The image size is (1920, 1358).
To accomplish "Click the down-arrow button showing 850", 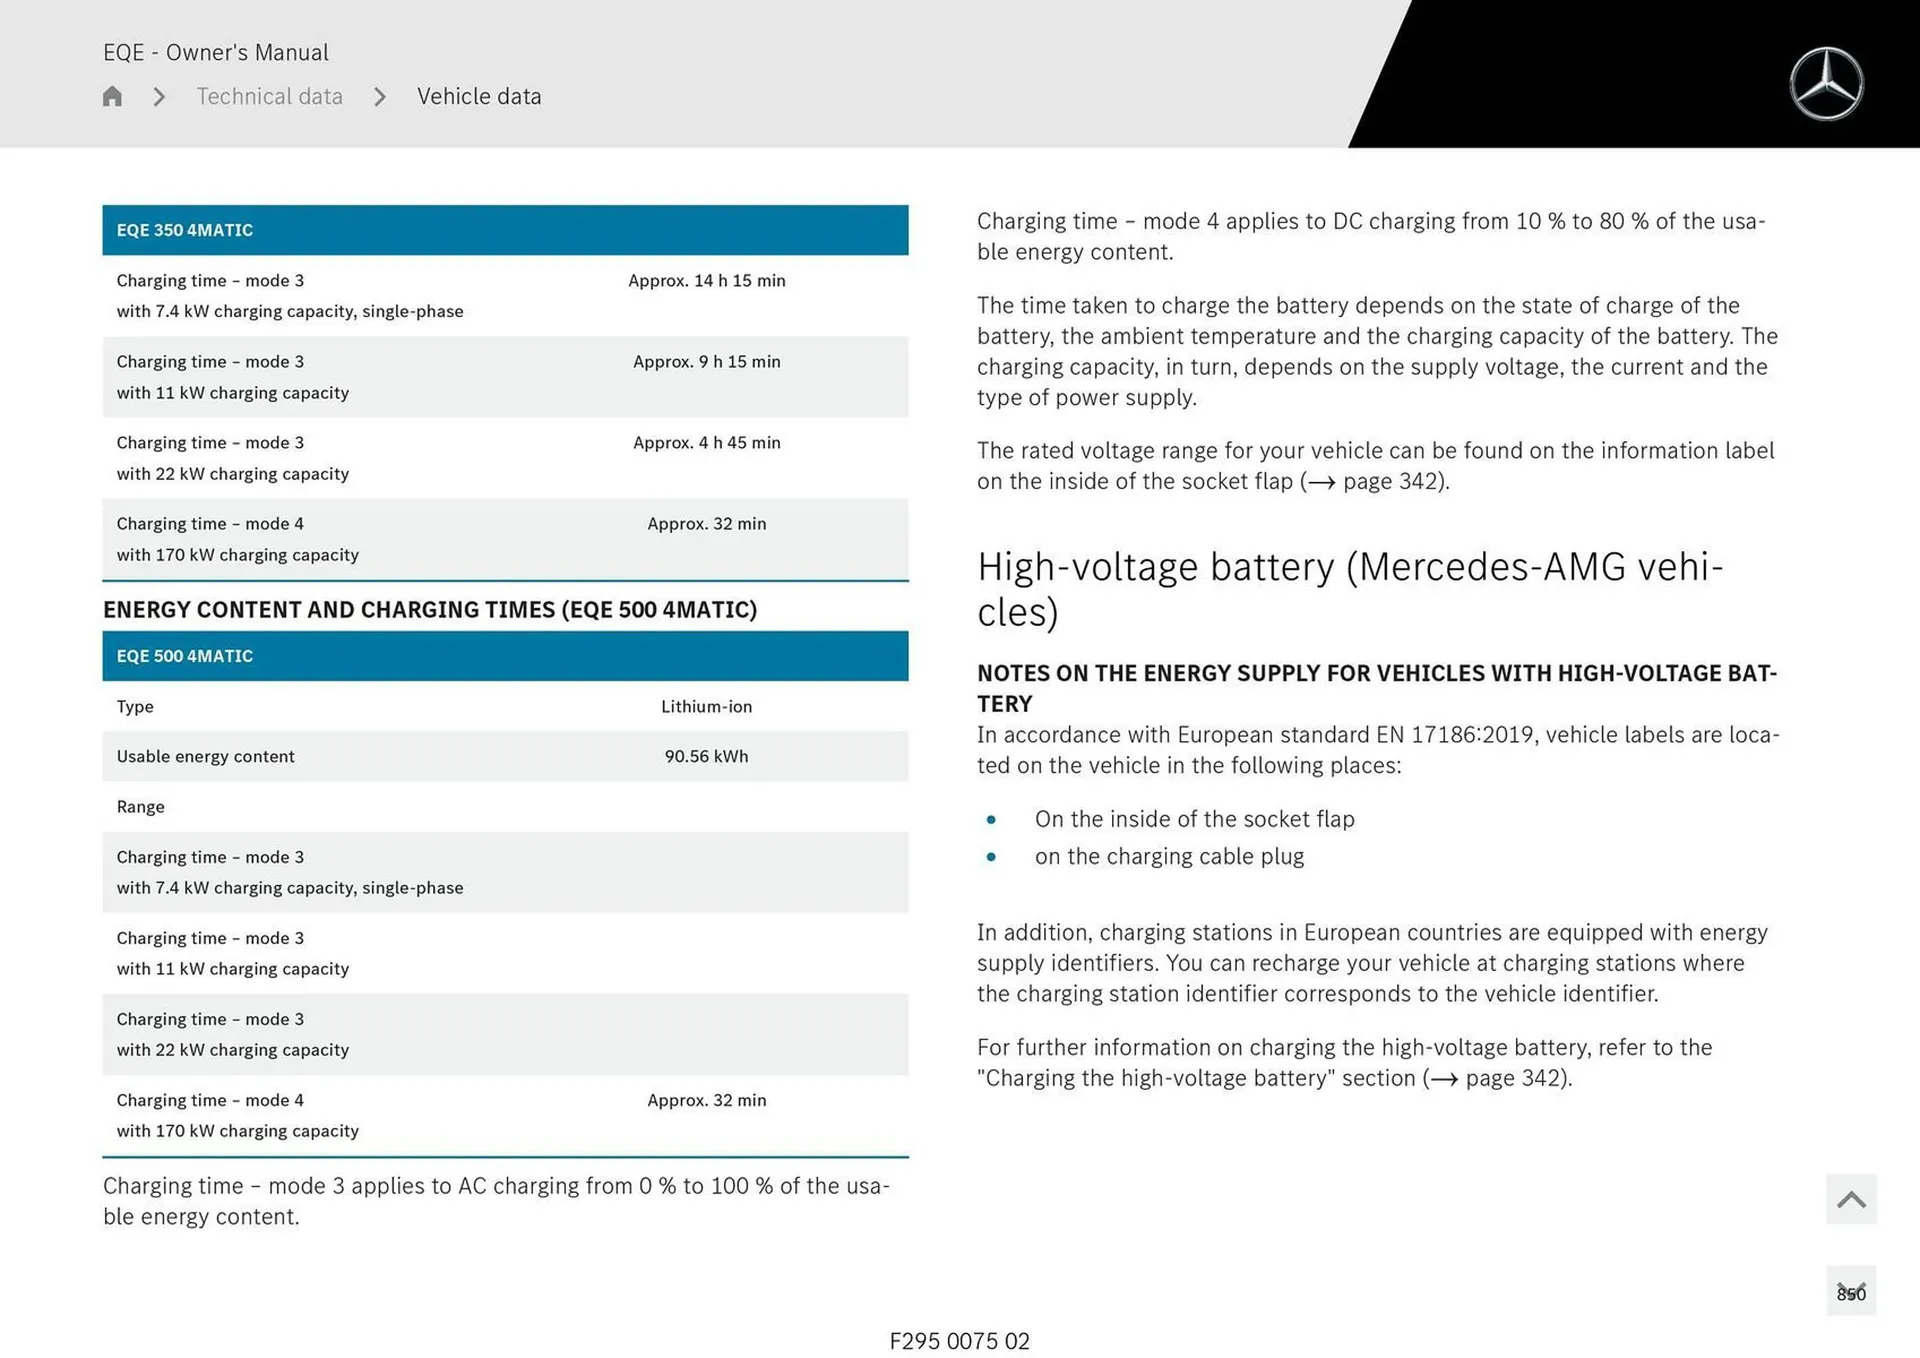I will click(1851, 1291).
